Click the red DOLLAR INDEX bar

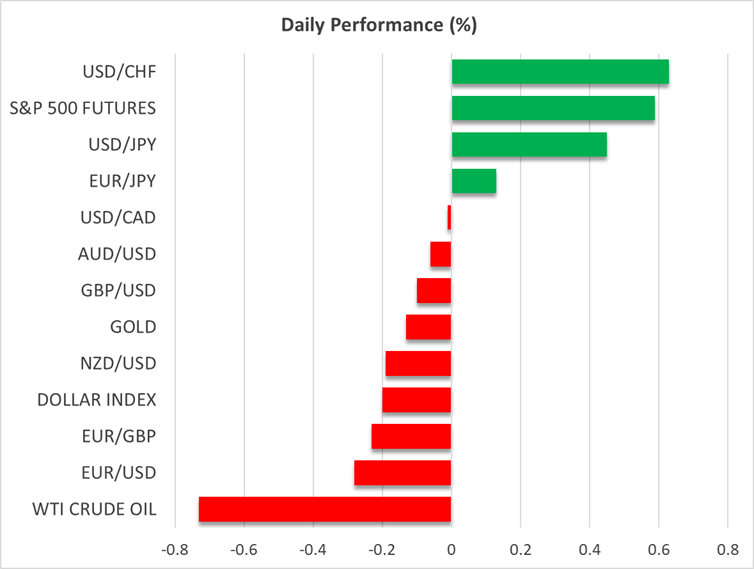[417, 400]
